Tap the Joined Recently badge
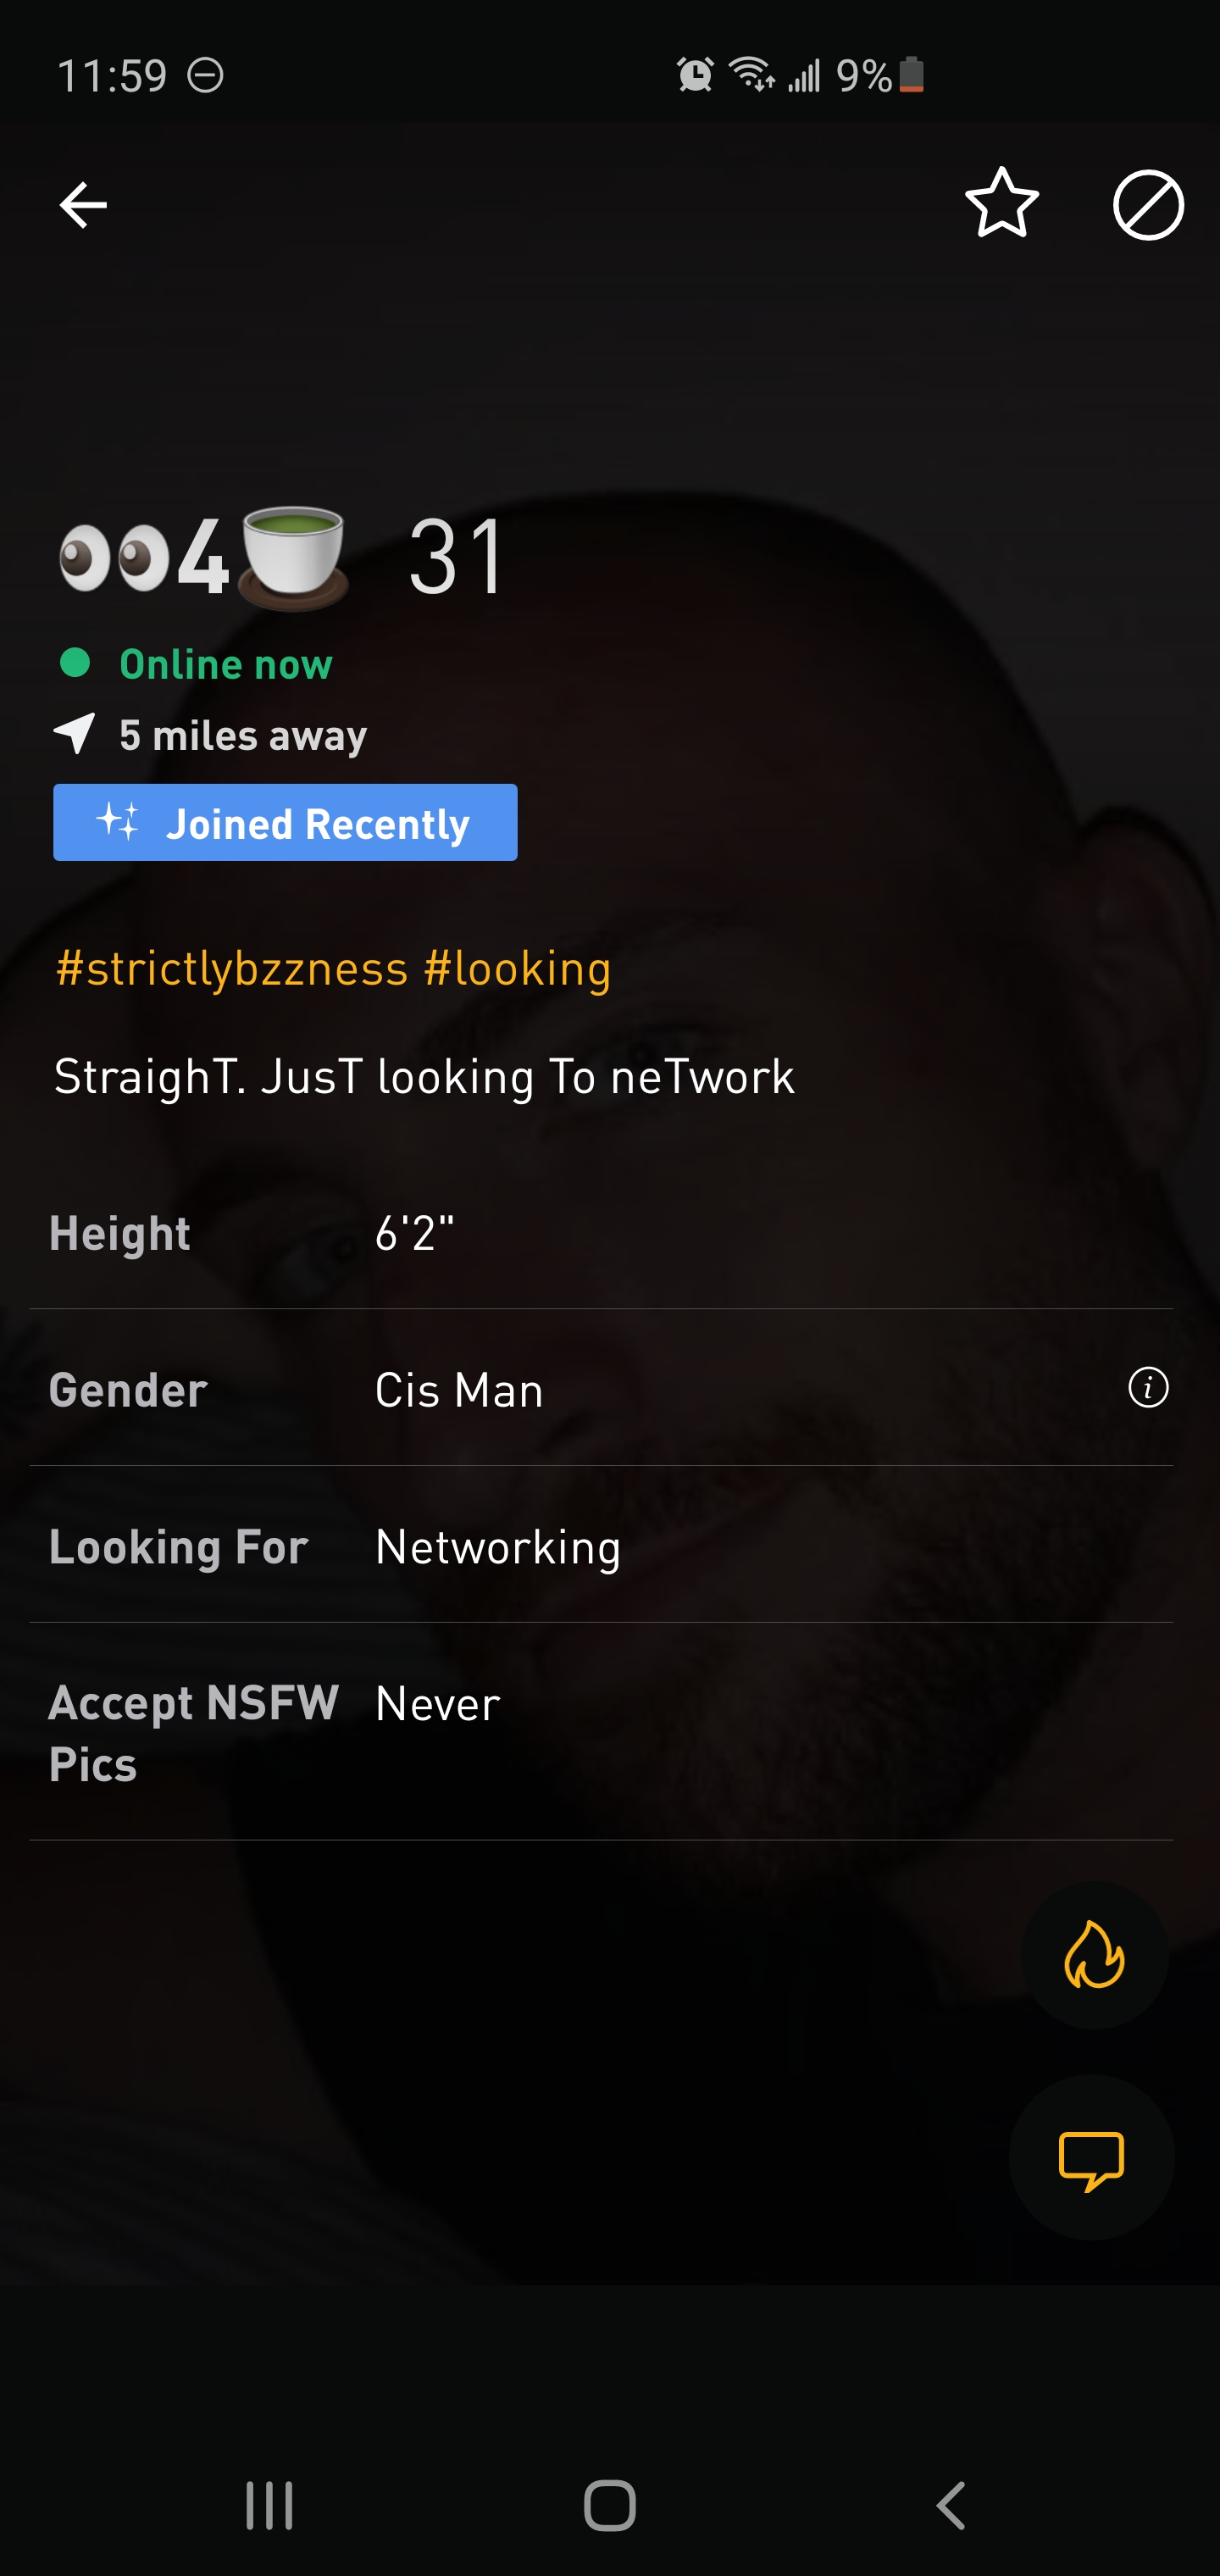The width and height of the screenshot is (1220, 2576). (x=284, y=823)
